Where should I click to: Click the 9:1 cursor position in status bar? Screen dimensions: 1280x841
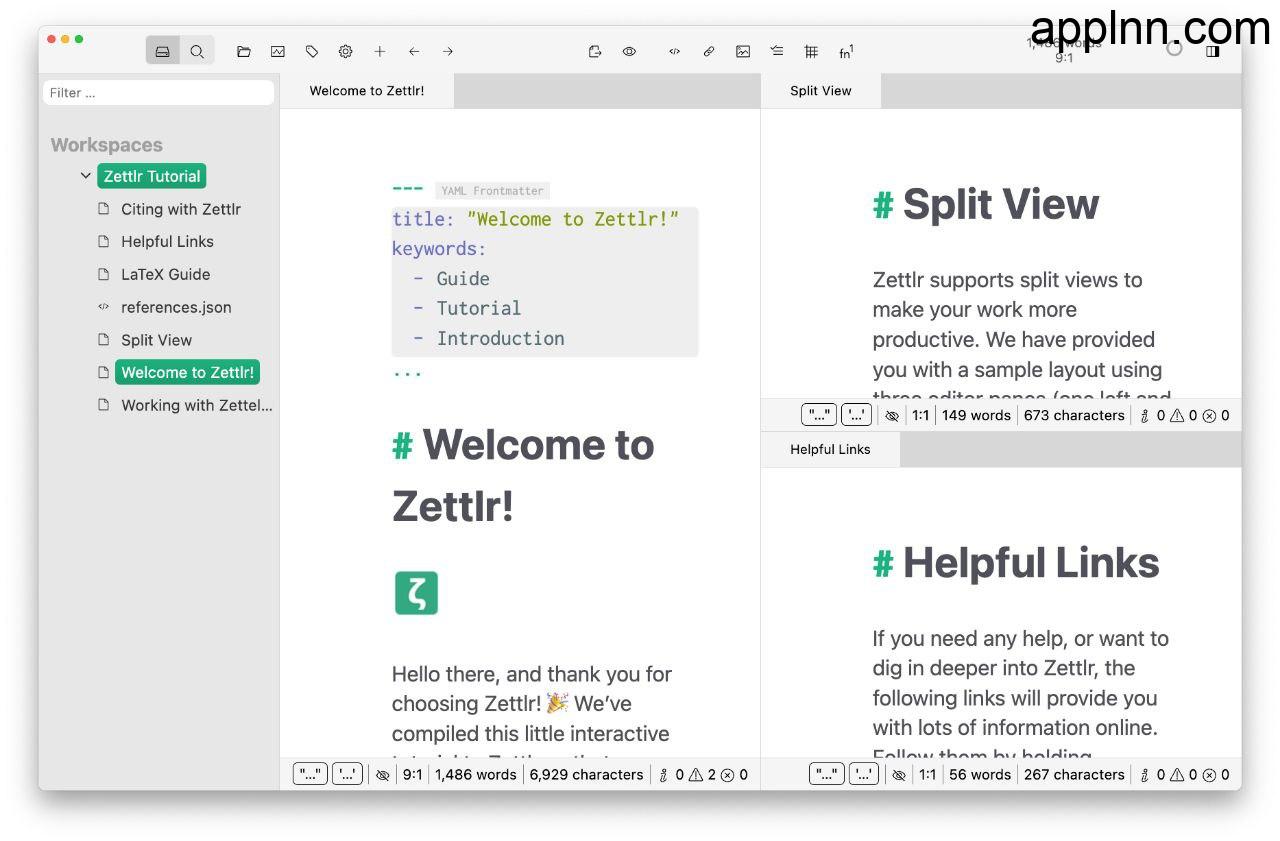click(412, 775)
